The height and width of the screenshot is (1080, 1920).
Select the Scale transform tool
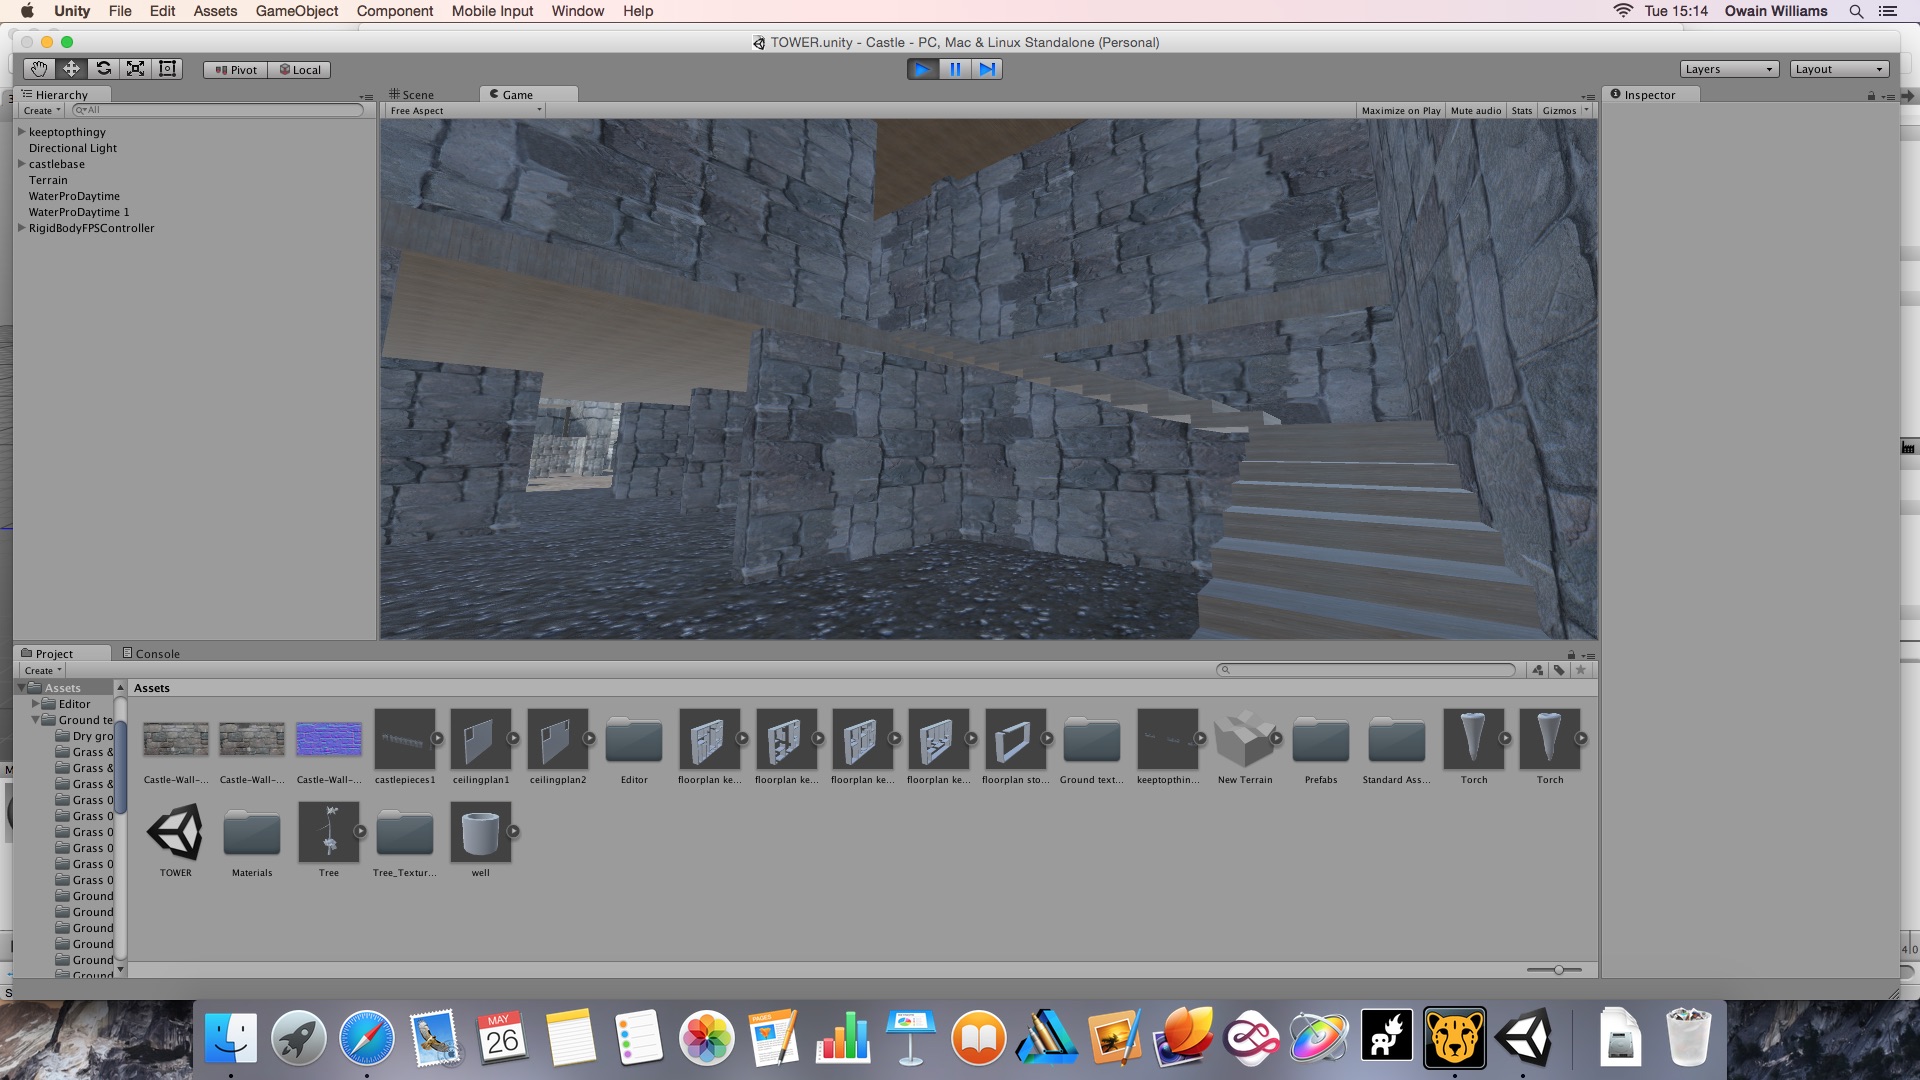(x=135, y=69)
